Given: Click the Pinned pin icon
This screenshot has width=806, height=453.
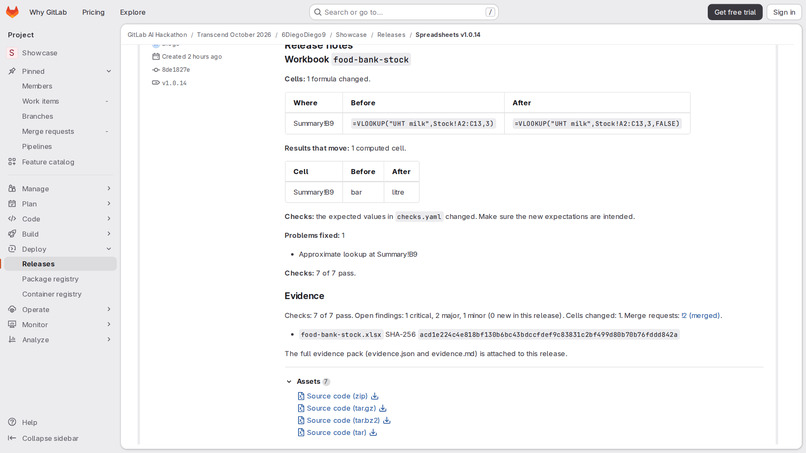Looking at the screenshot, I should (12, 71).
